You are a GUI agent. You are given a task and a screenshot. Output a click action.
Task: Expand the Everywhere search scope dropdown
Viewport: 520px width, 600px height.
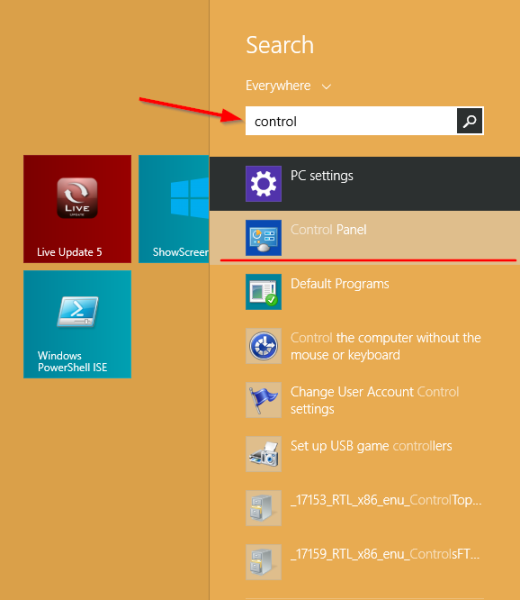click(288, 86)
